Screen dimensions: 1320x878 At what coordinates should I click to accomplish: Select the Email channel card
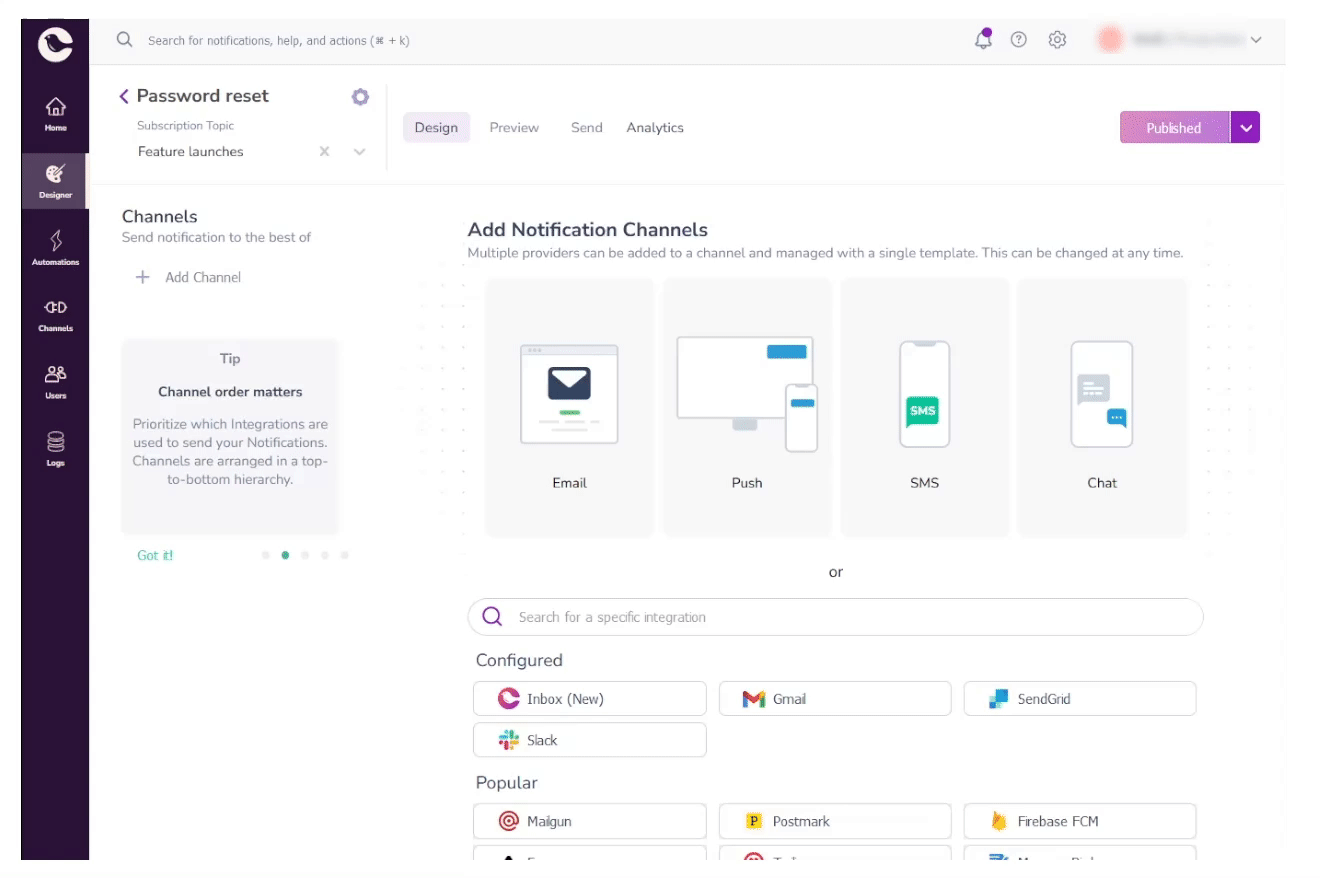[x=569, y=407]
